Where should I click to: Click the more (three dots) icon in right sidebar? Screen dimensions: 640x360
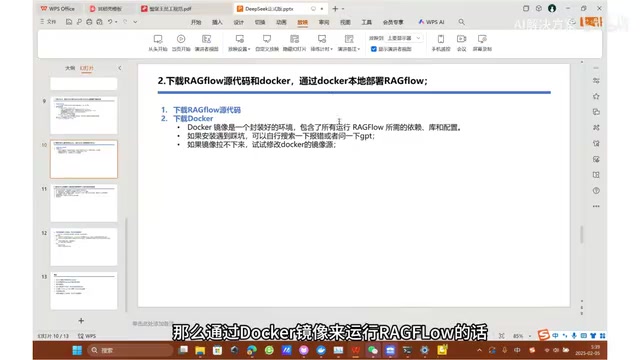pyautogui.click(x=596, y=207)
